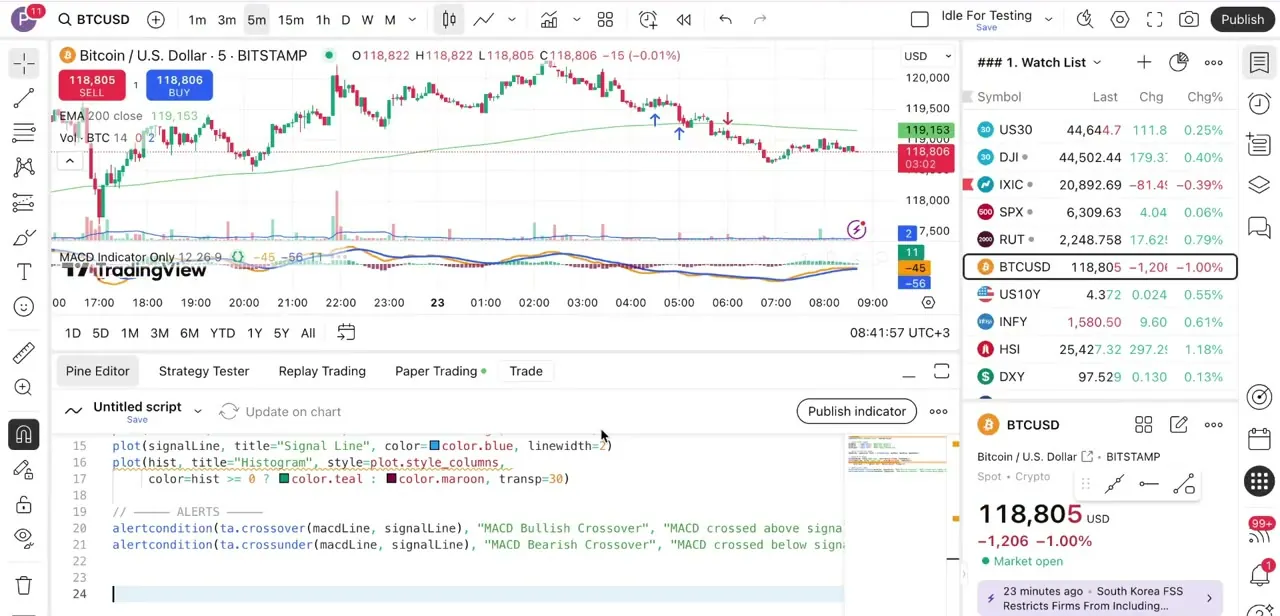1280x616 pixels.
Task: Click the blue BUY 118,806 button
Action: pos(179,86)
